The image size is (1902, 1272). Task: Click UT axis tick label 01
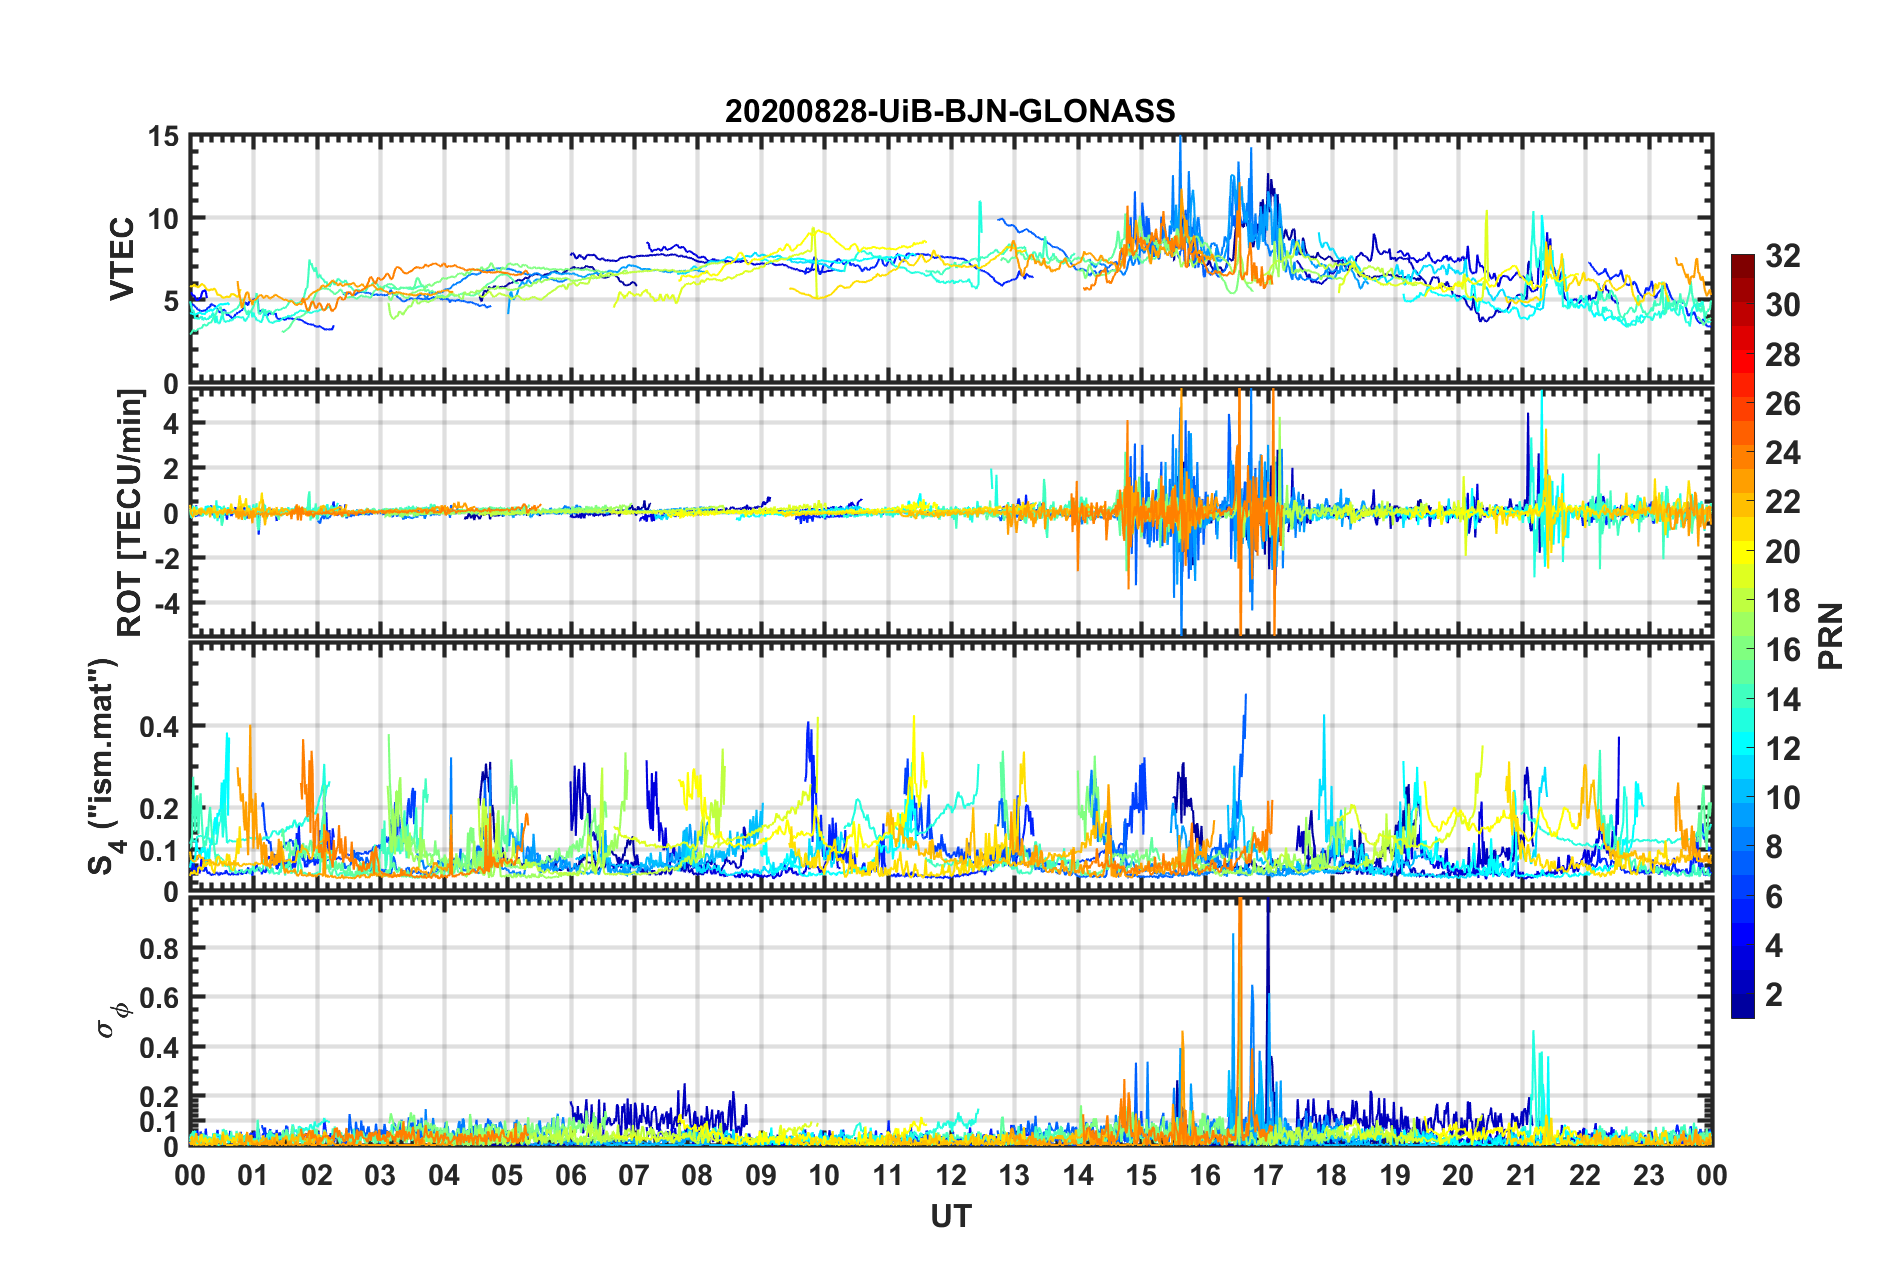click(x=253, y=1175)
